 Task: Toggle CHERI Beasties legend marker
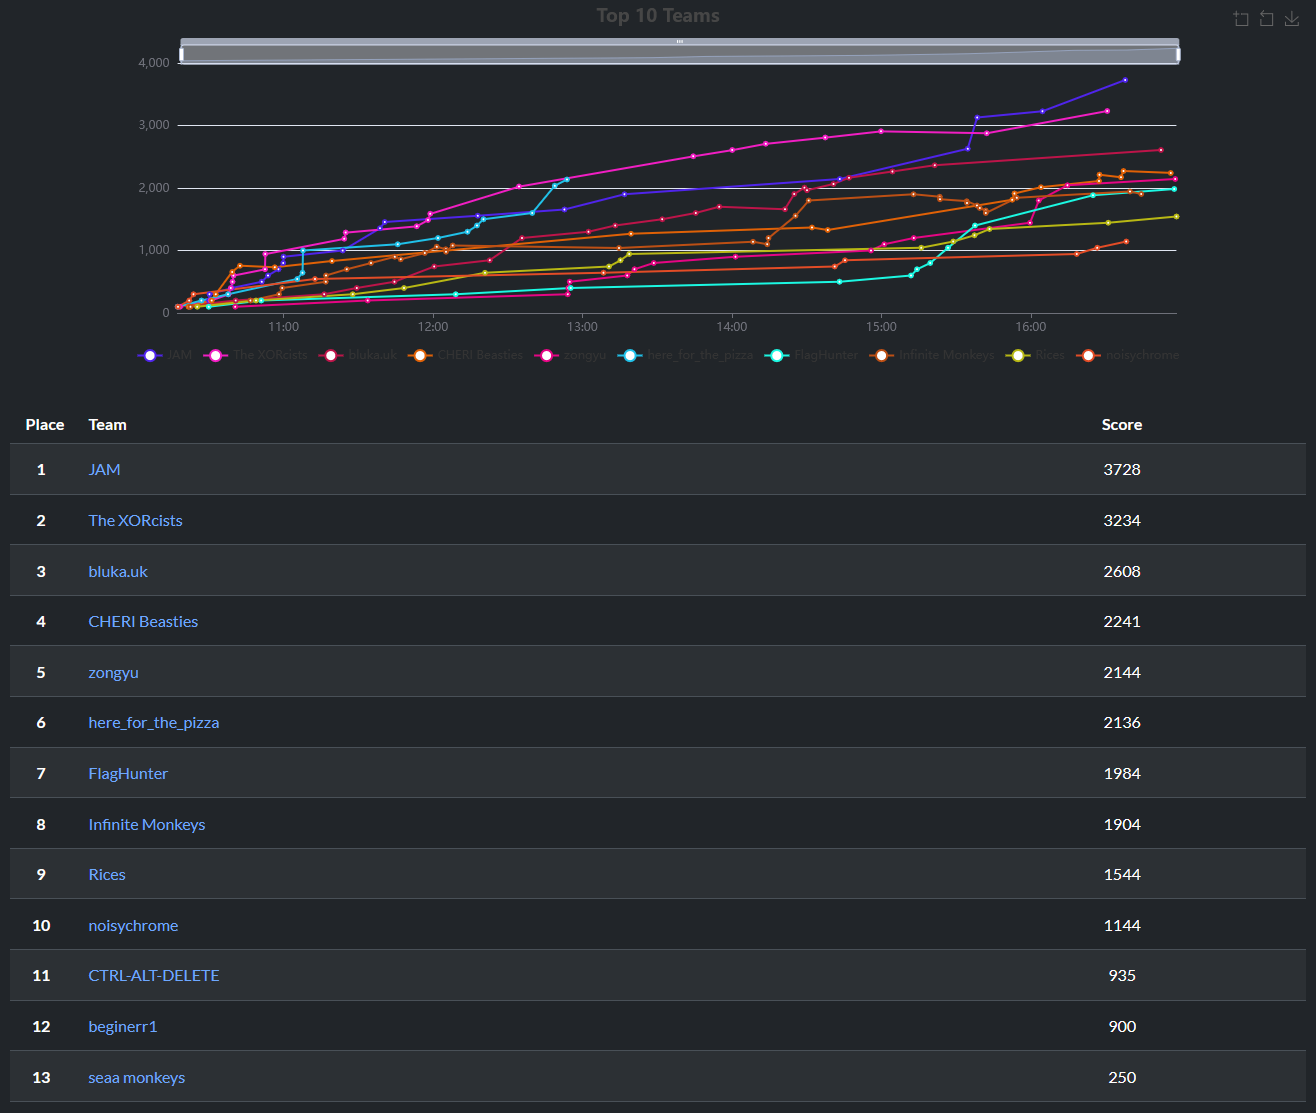(421, 355)
